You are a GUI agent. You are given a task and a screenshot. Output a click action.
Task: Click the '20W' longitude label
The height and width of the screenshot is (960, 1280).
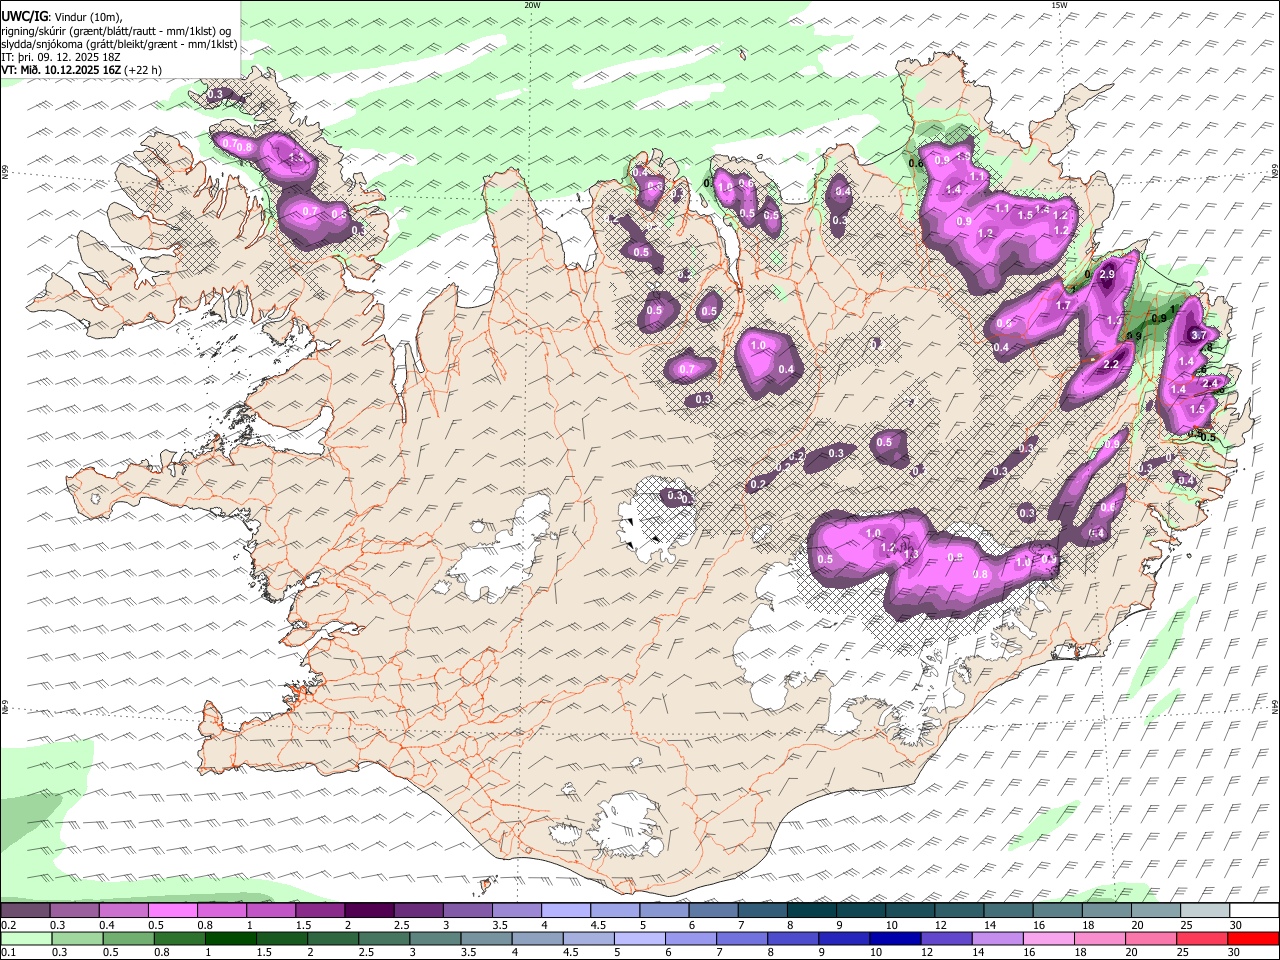[532, 5]
